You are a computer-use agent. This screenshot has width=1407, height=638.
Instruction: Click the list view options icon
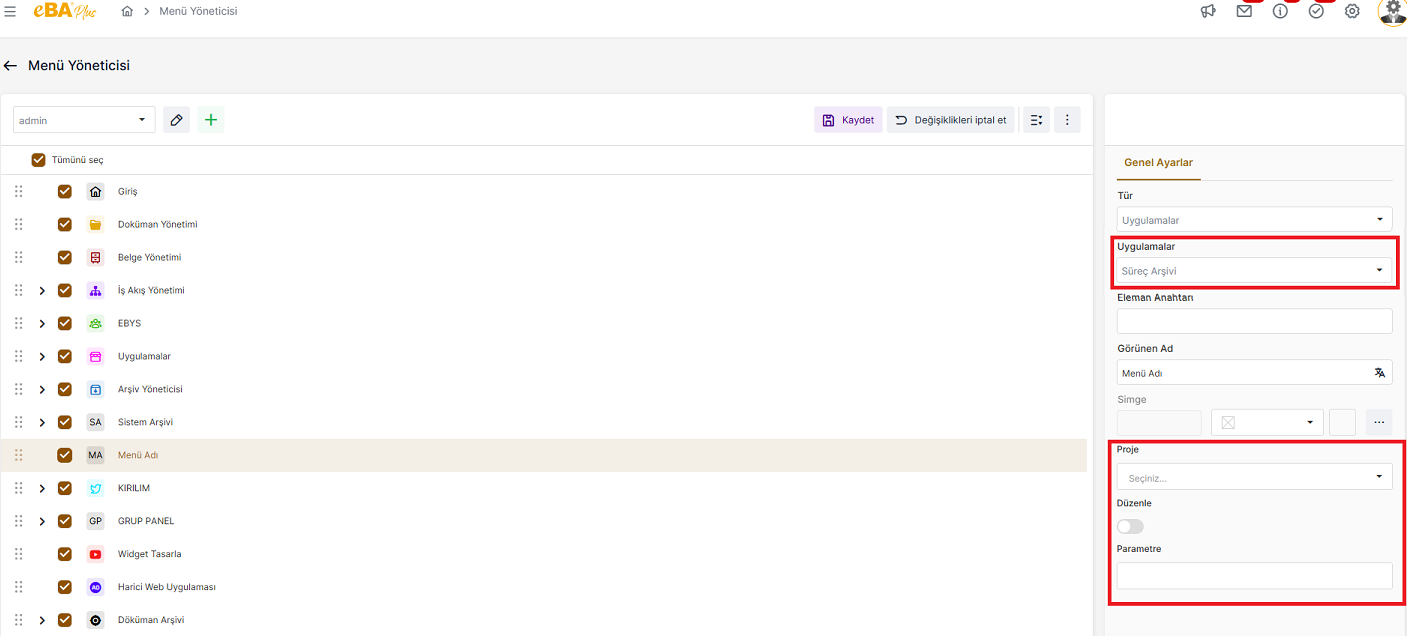pos(1036,120)
